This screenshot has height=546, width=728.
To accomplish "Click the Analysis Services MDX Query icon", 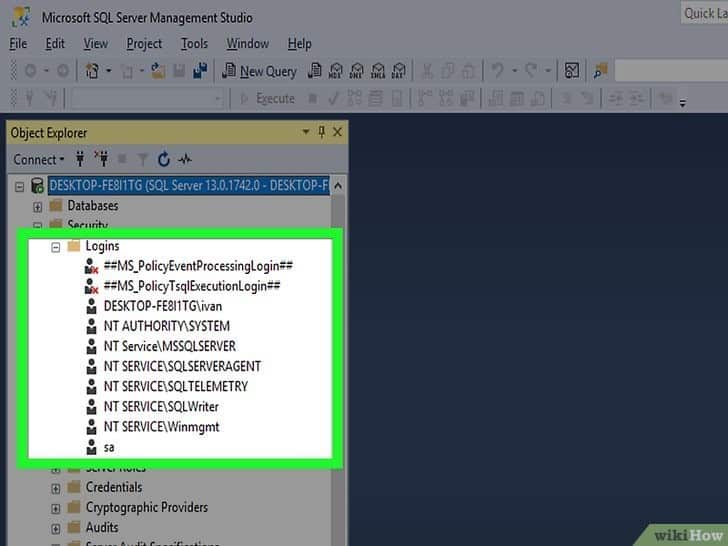I will (336, 71).
